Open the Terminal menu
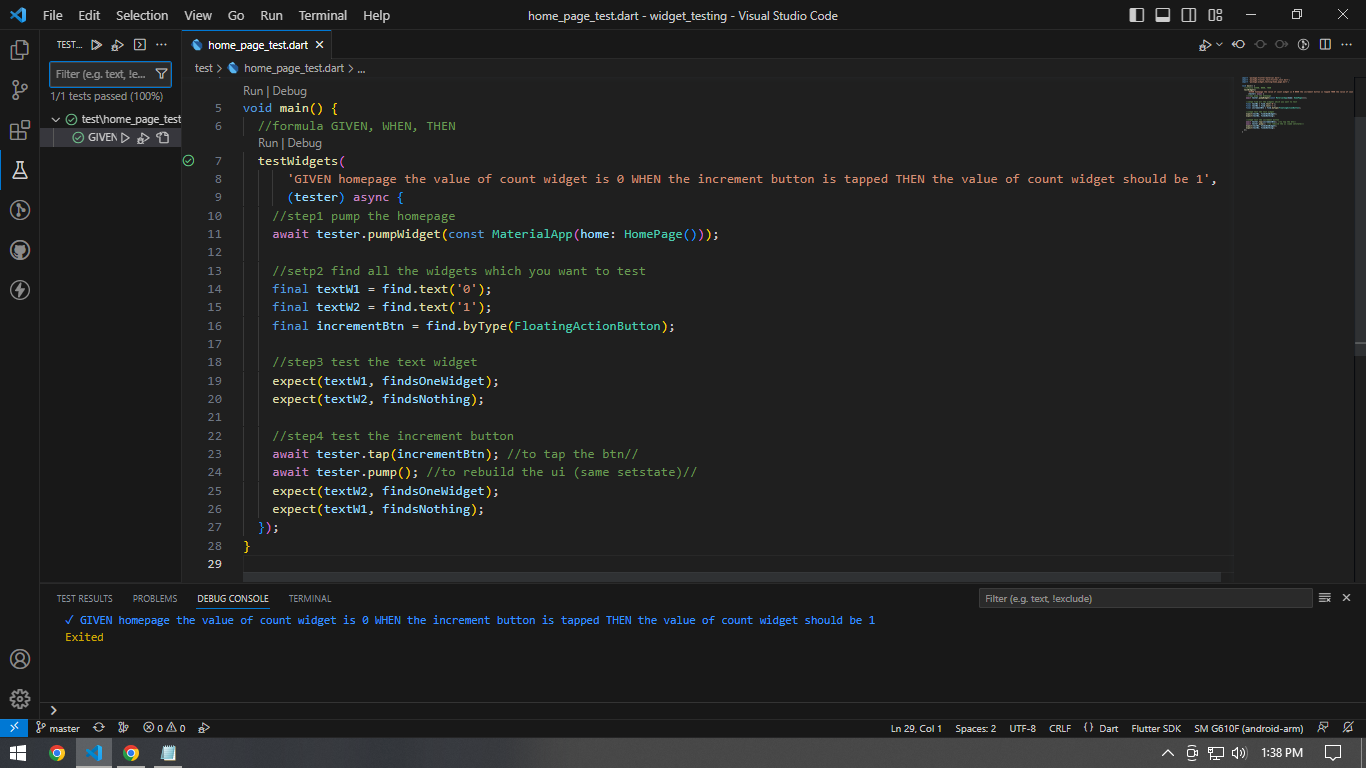Image resolution: width=1366 pixels, height=768 pixels. (x=322, y=15)
